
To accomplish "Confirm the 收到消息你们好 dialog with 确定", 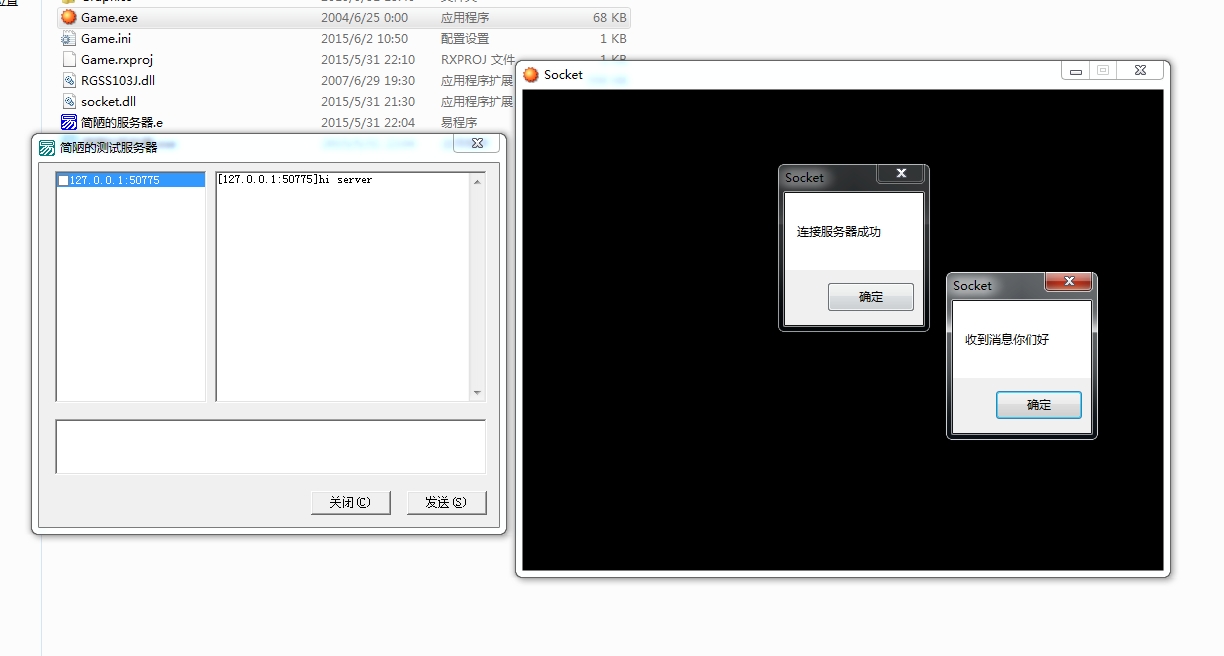I will coord(1039,405).
